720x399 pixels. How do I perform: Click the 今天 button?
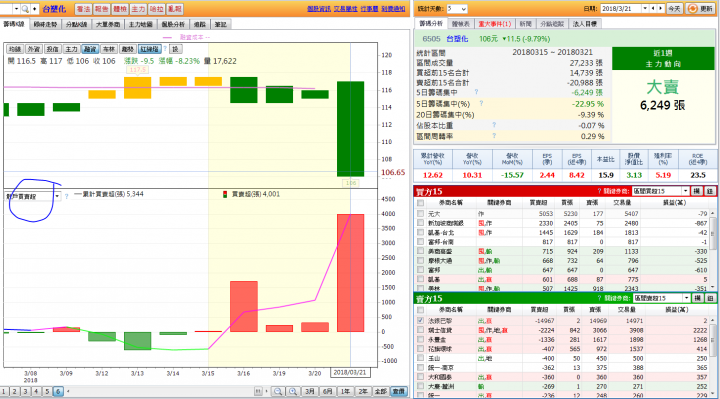pos(674,9)
